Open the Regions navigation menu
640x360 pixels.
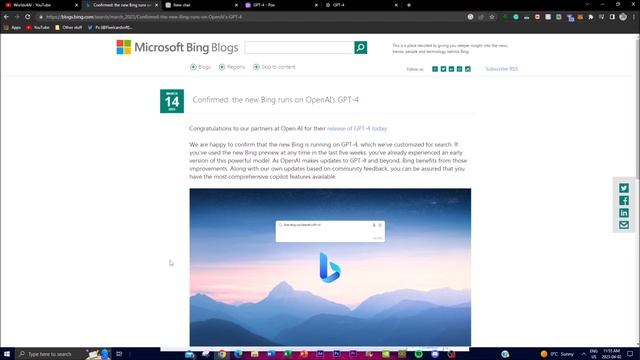(x=232, y=67)
